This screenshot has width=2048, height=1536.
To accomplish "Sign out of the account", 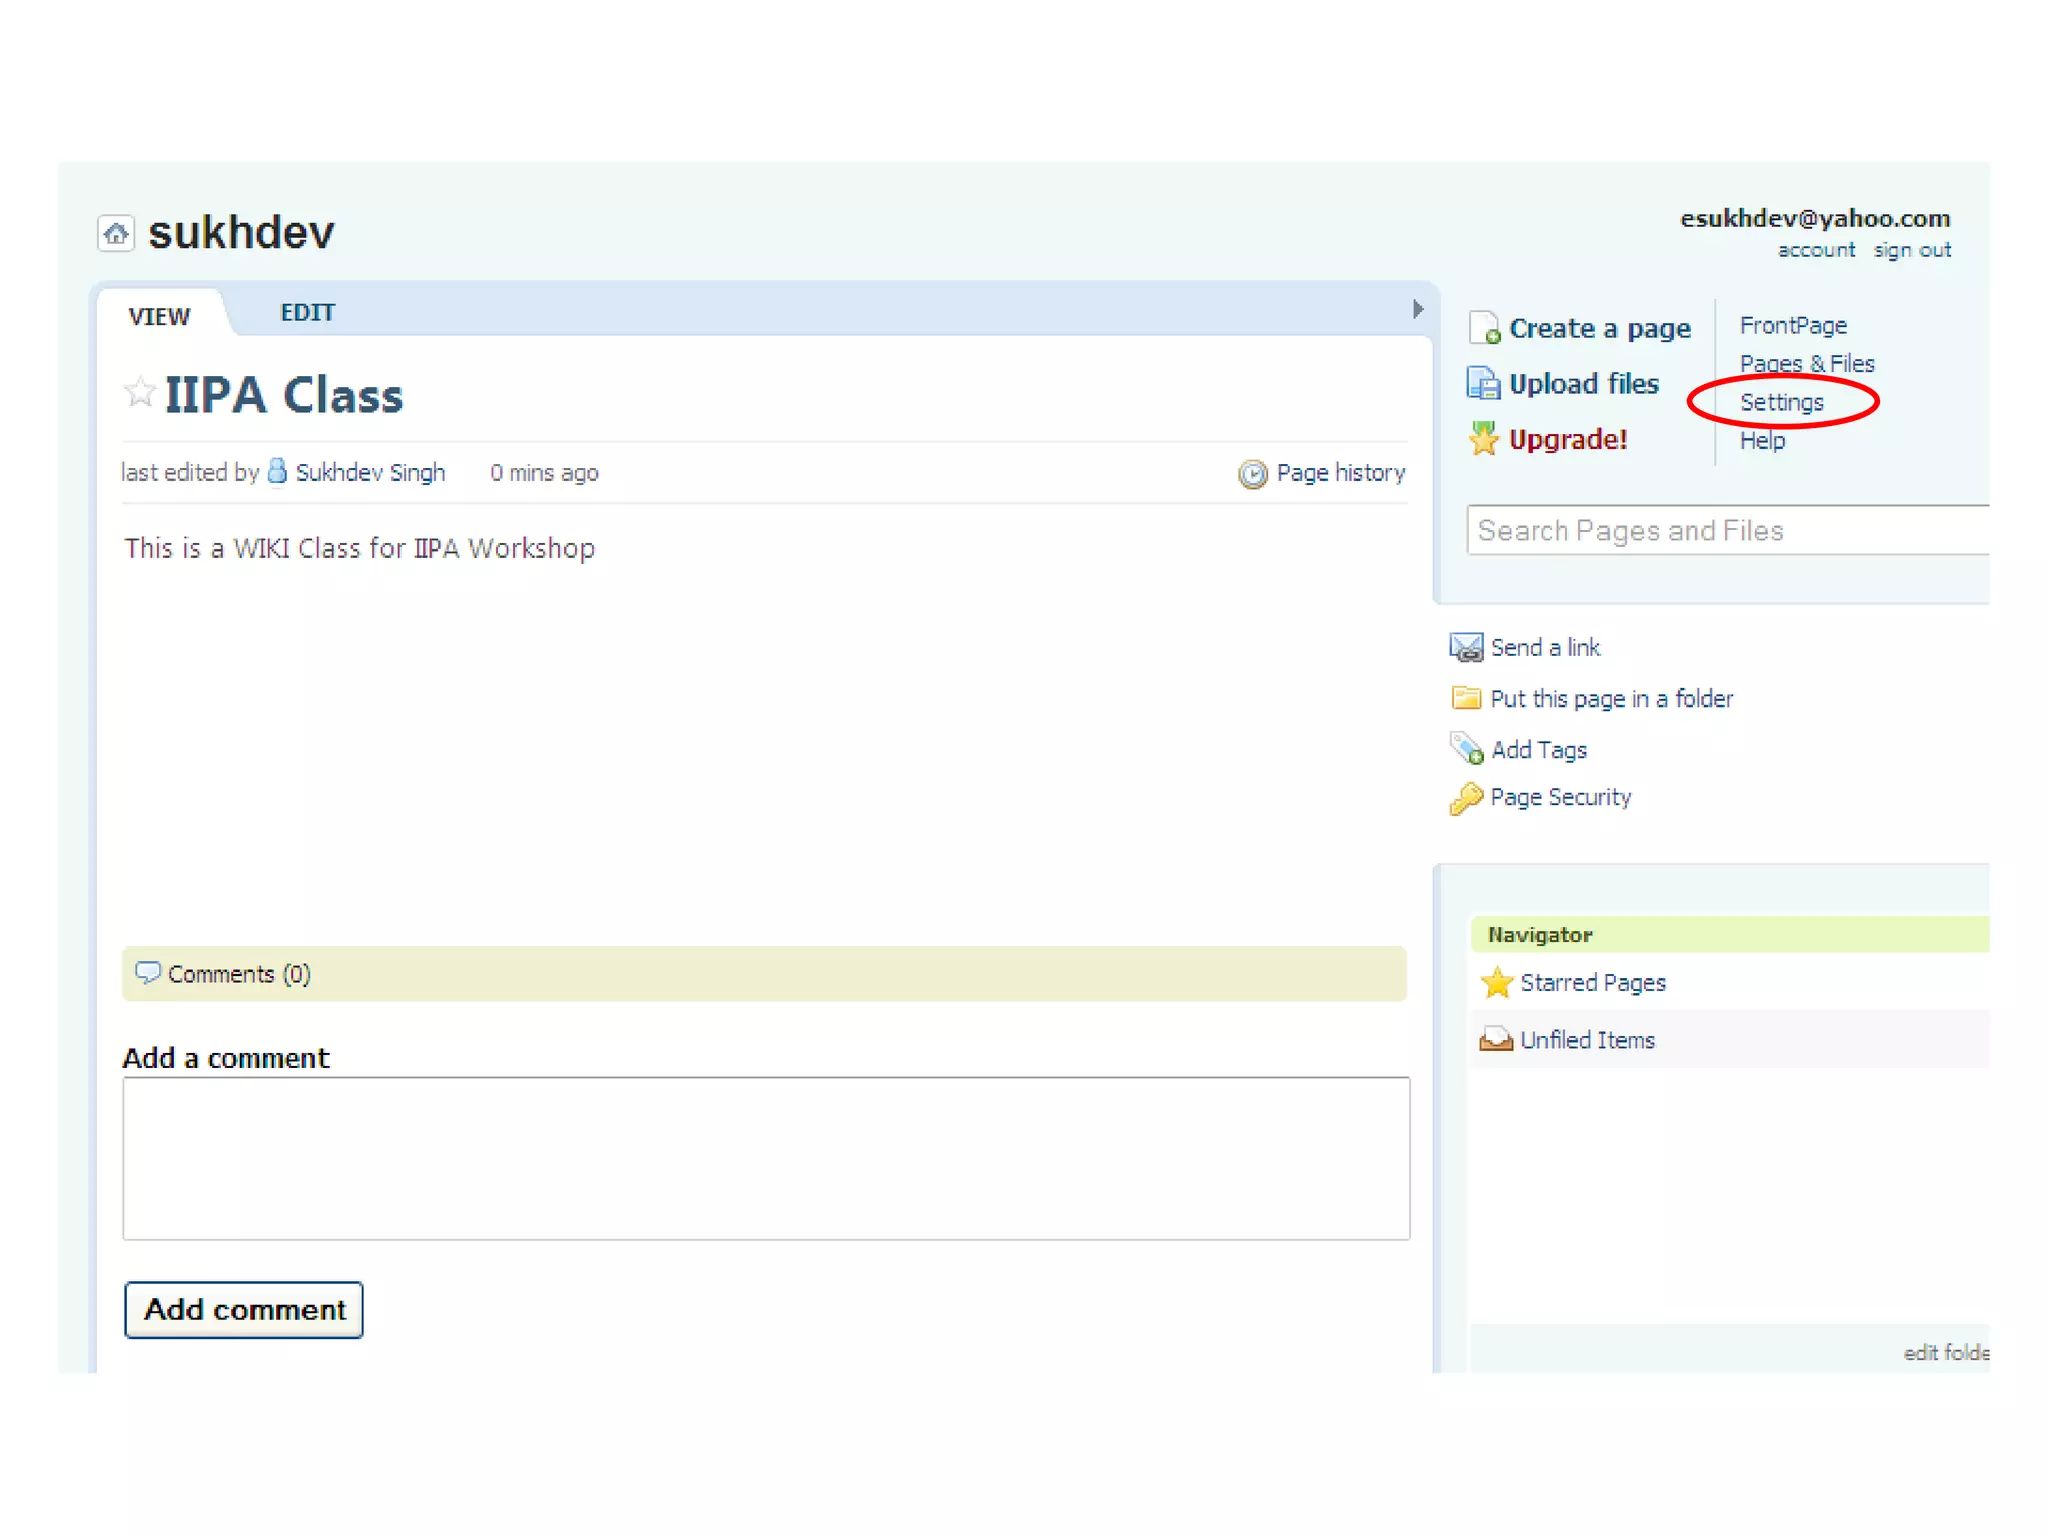I will click(x=1911, y=250).
